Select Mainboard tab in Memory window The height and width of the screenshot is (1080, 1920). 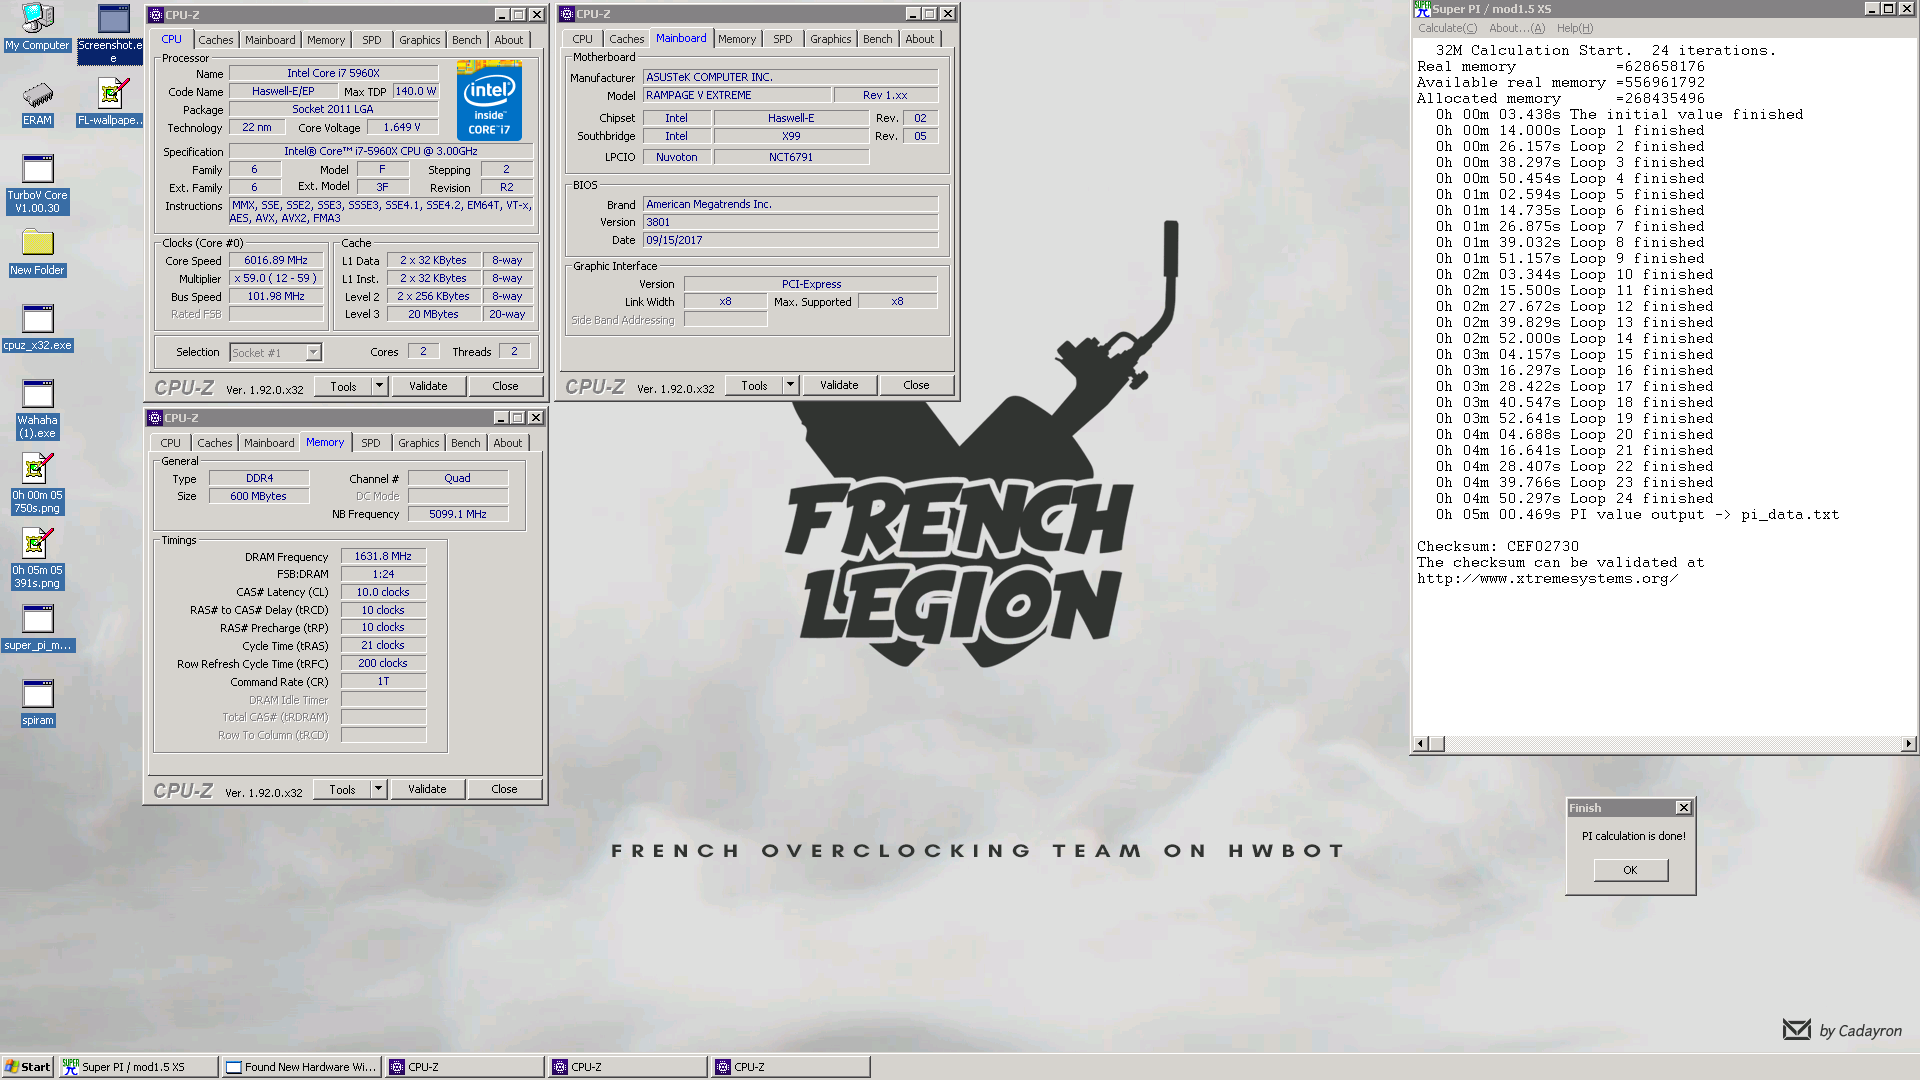click(x=269, y=443)
